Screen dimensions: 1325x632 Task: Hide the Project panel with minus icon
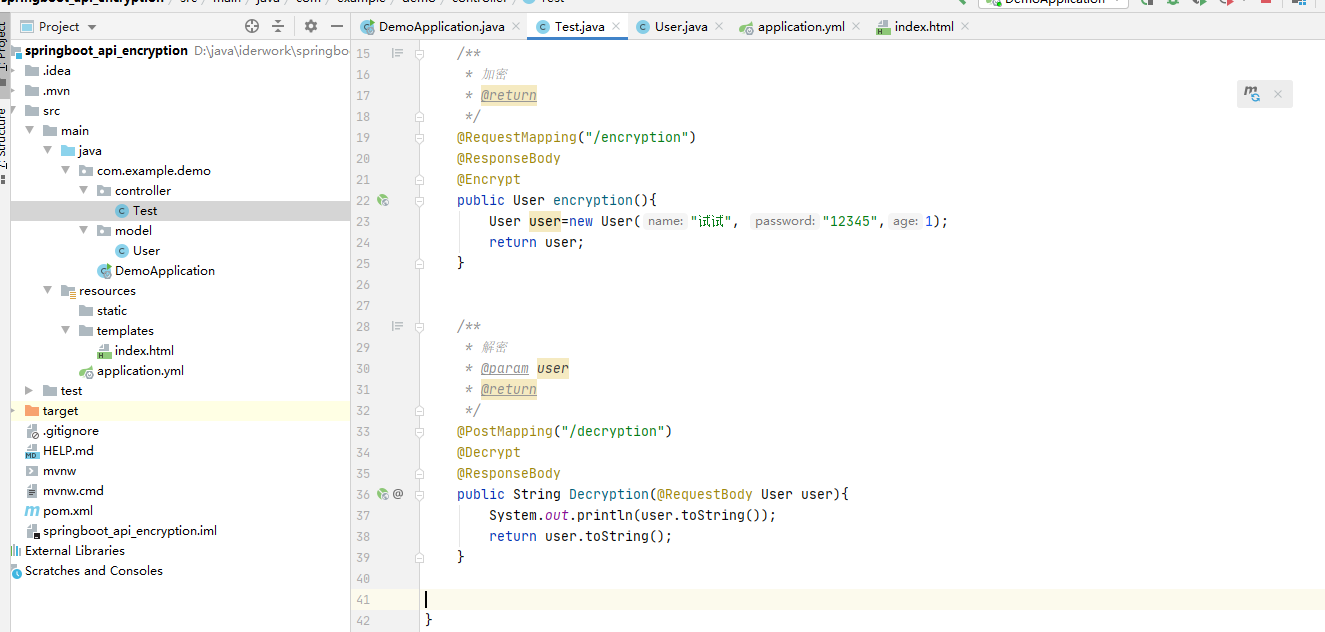coord(337,27)
